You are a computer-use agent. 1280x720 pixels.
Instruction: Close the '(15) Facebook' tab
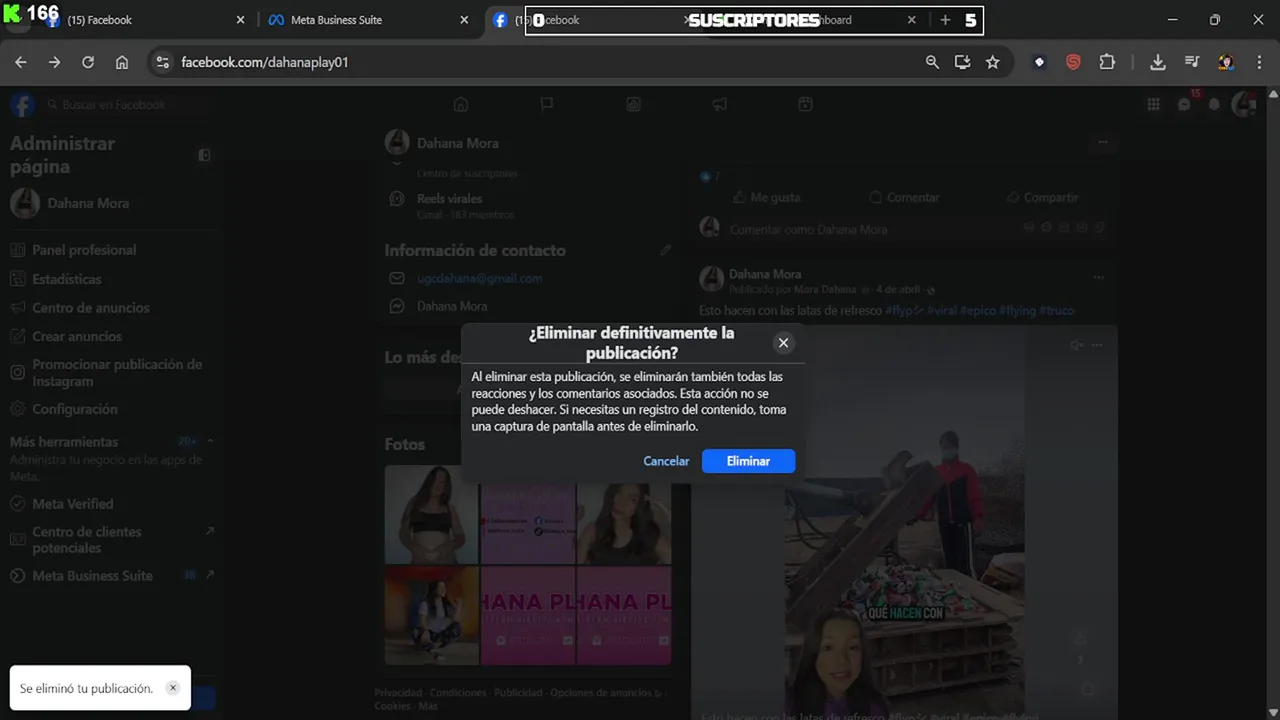(x=240, y=20)
